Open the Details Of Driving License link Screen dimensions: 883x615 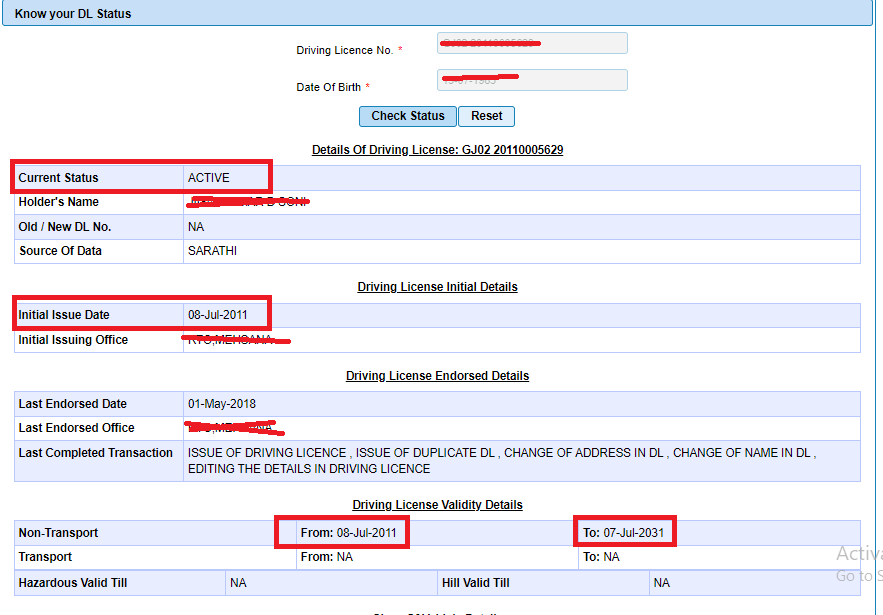point(437,149)
